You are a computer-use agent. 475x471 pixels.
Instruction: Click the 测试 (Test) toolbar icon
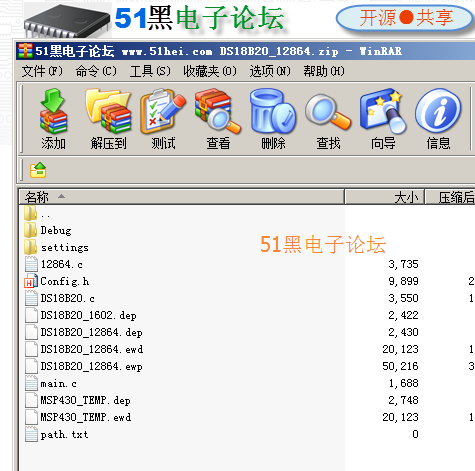coord(163,111)
